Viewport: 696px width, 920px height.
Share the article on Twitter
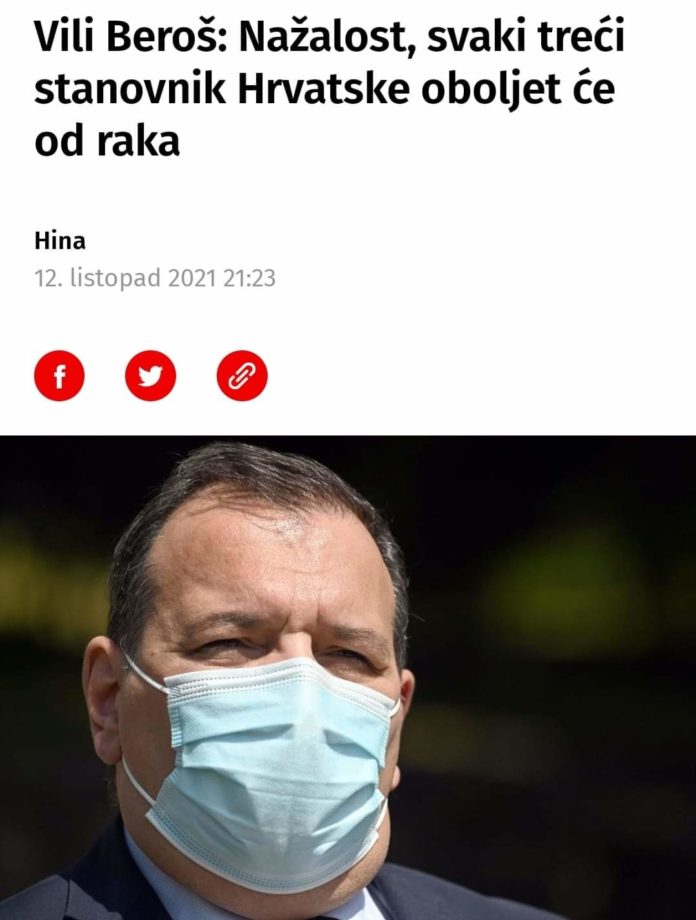pyautogui.click(x=151, y=376)
